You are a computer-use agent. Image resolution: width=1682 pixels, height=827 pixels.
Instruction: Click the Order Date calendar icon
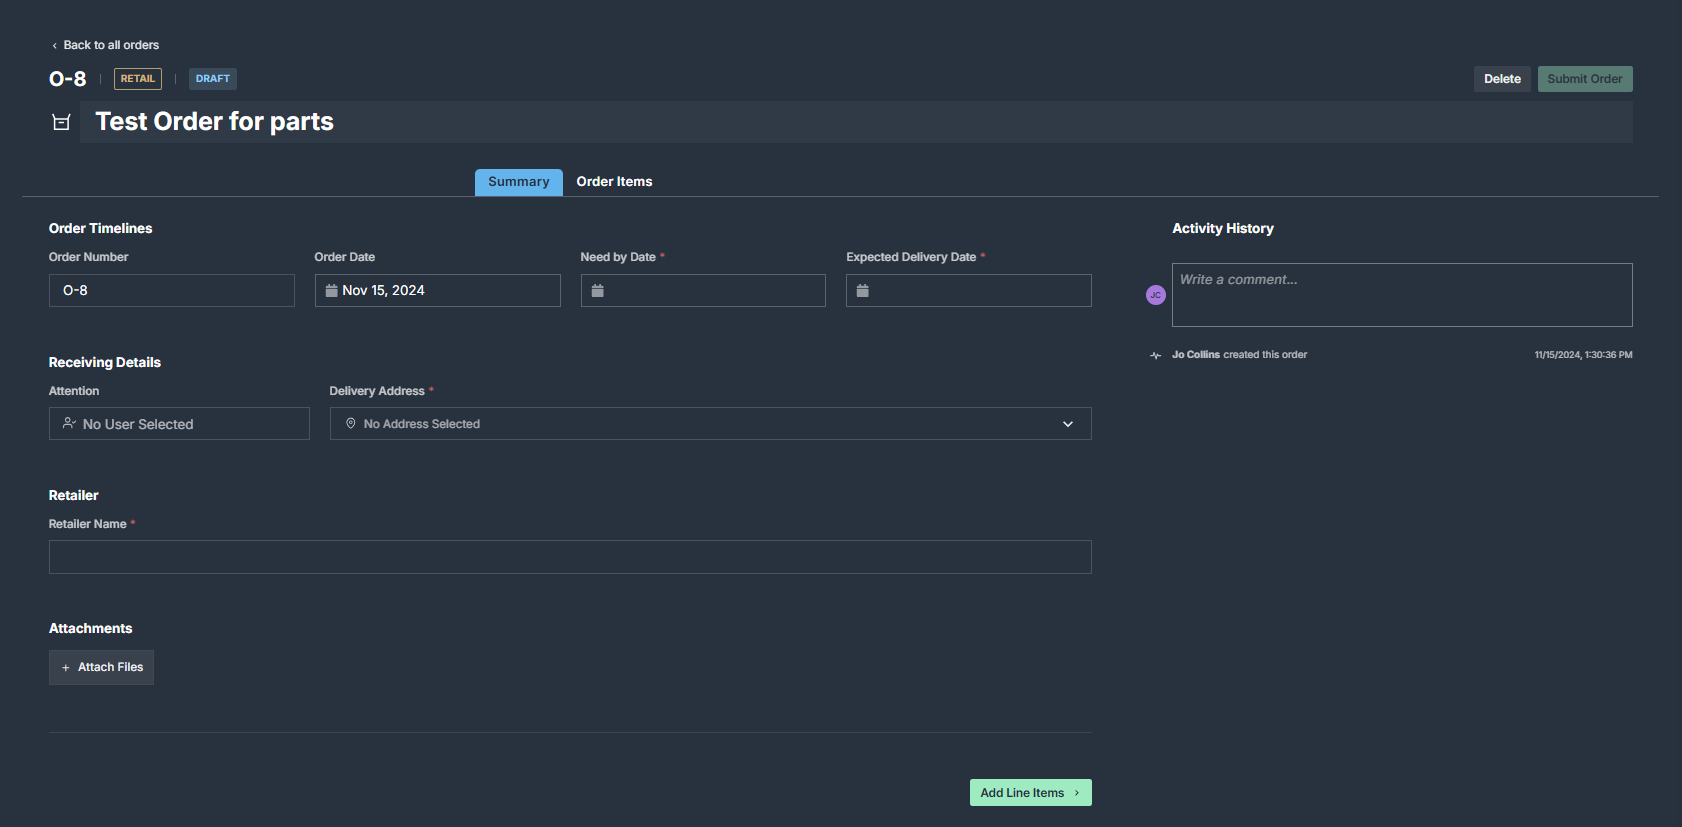tap(331, 291)
